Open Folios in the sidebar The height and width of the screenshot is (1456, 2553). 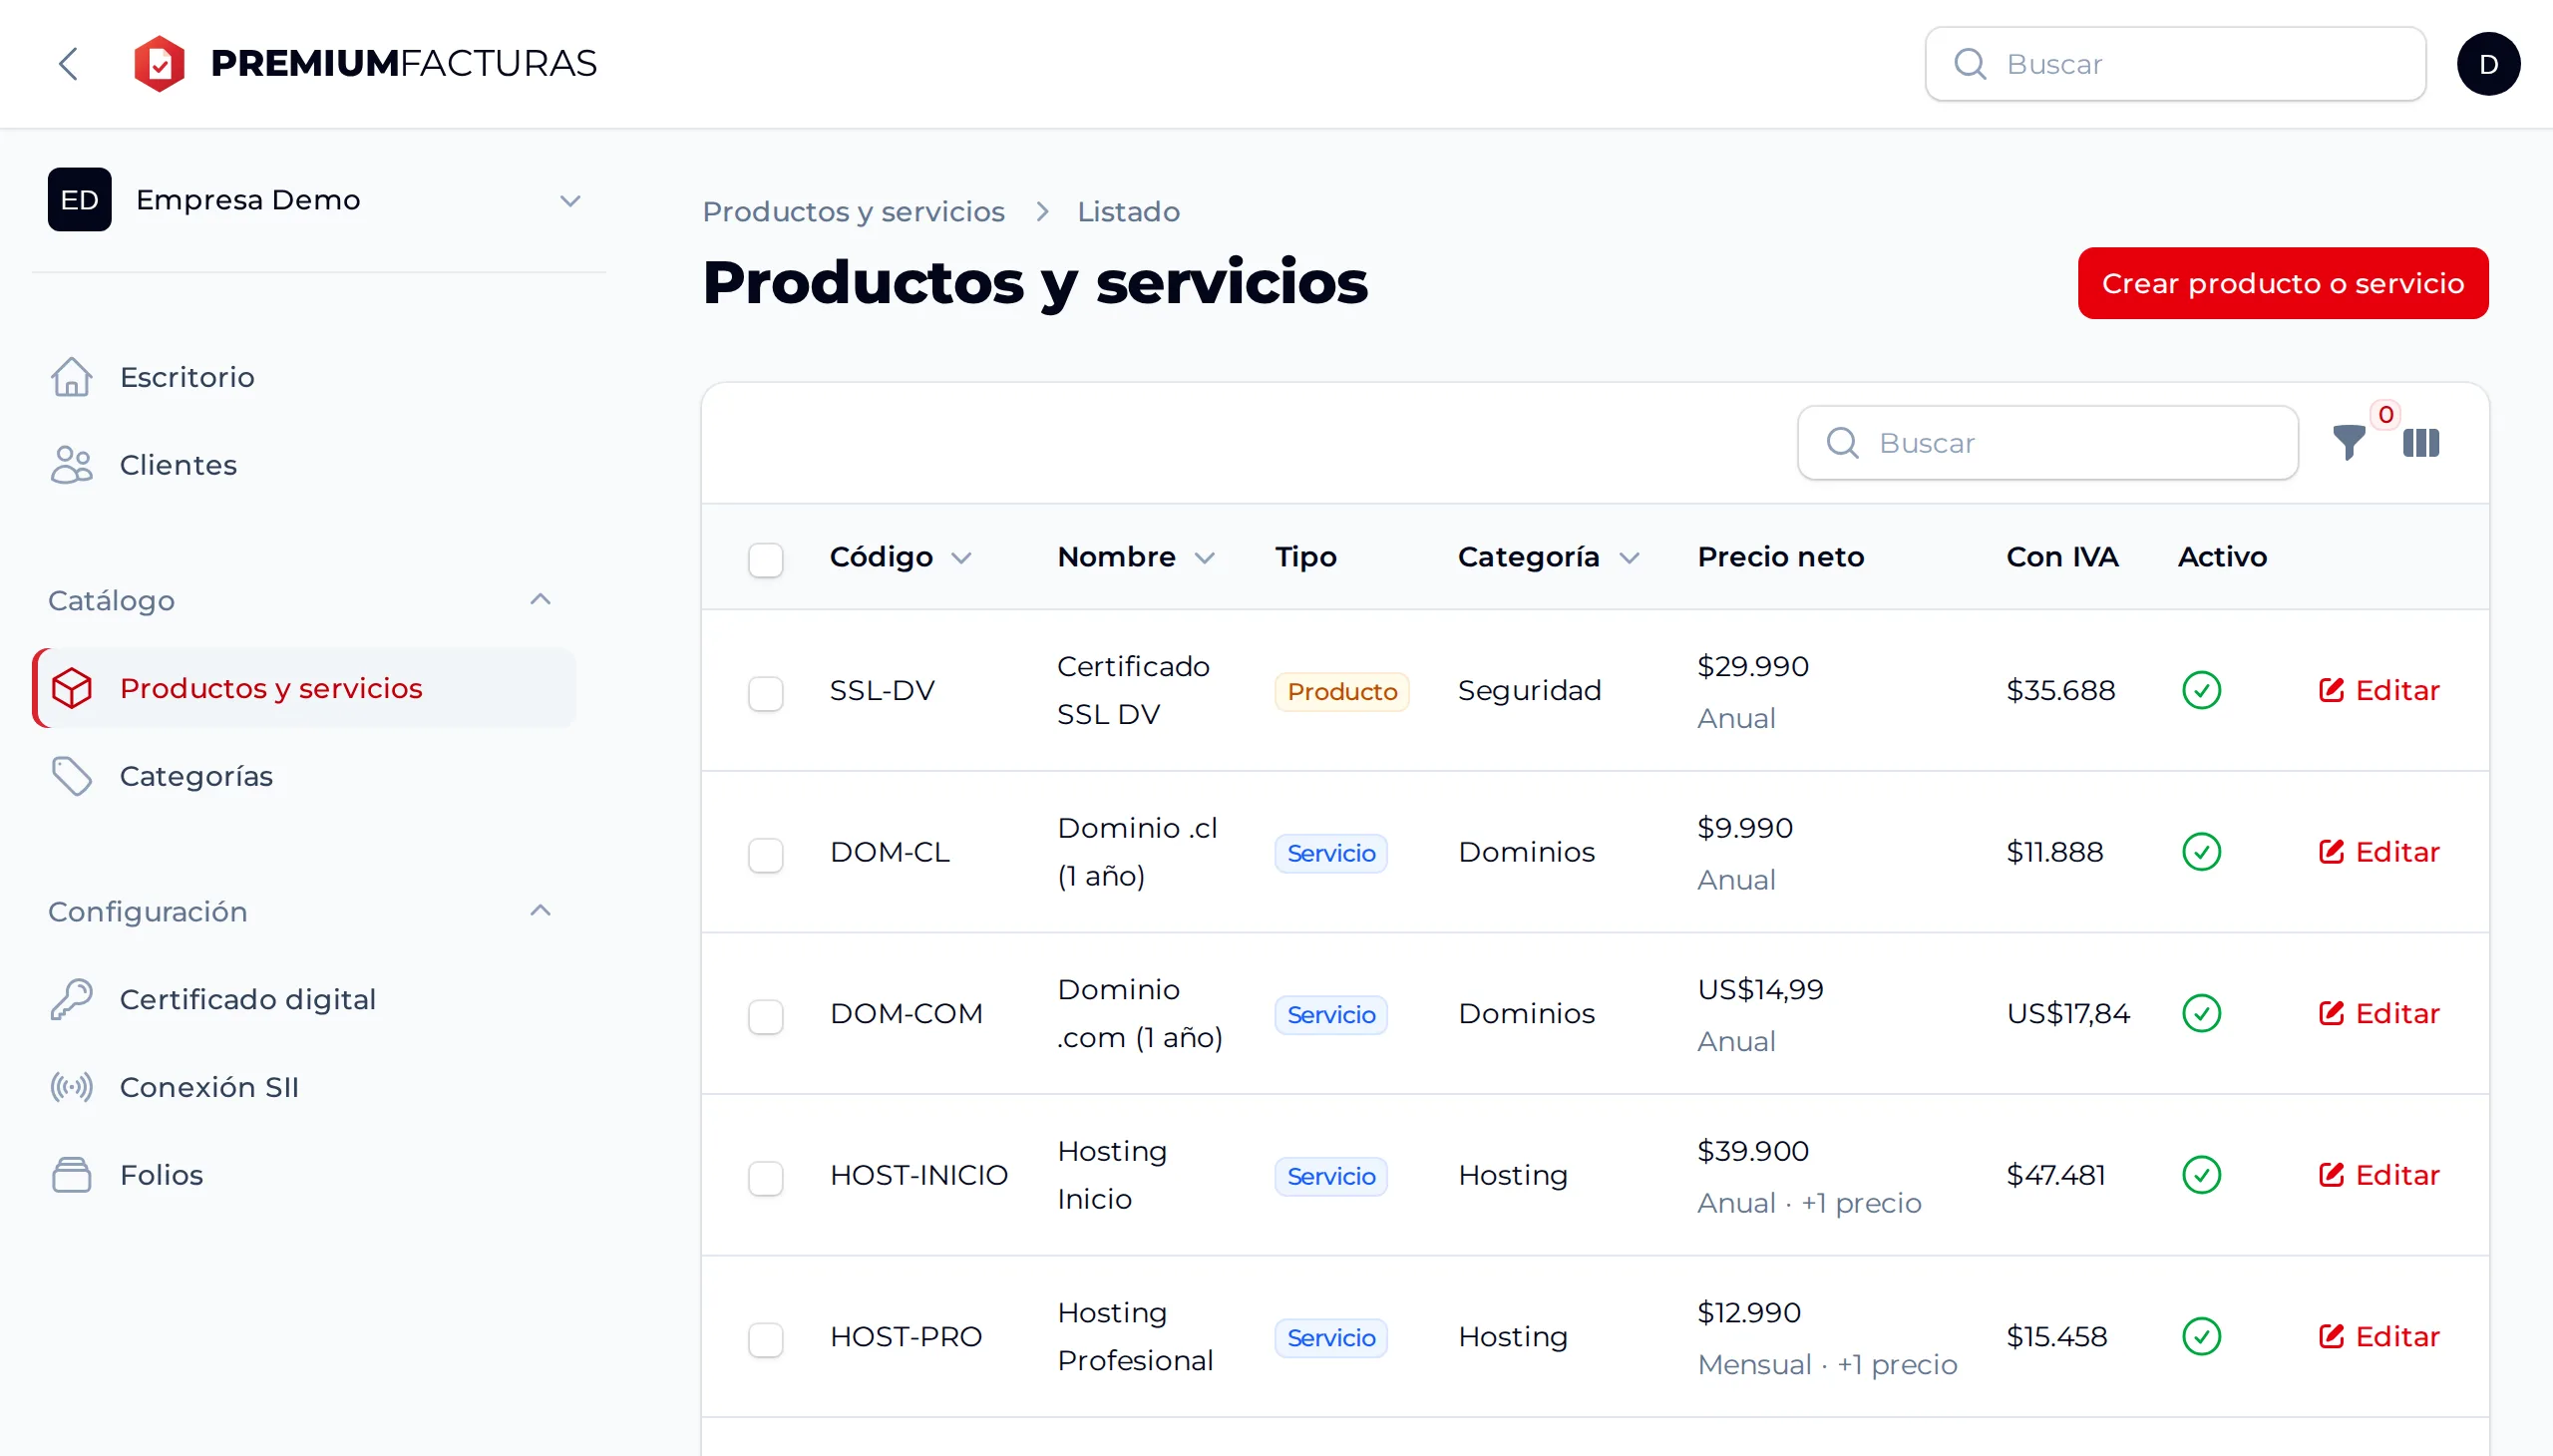click(304, 1175)
